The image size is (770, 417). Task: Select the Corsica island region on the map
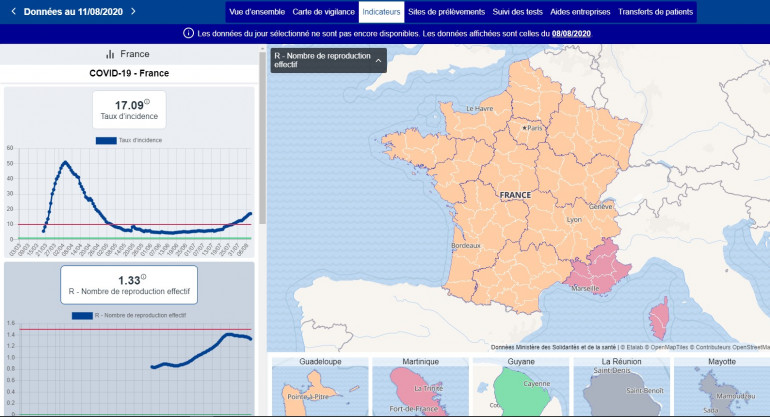pyautogui.click(x=660, y=316)
